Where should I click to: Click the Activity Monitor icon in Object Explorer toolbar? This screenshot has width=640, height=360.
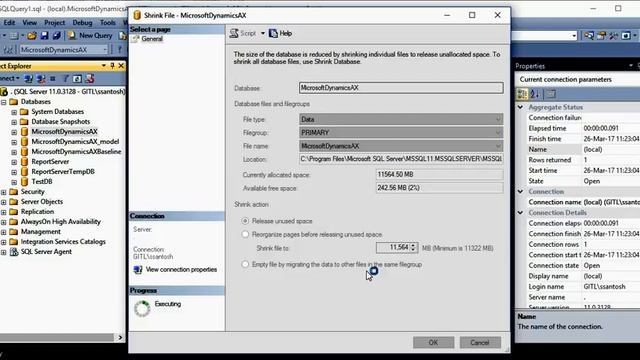point(90,78)
